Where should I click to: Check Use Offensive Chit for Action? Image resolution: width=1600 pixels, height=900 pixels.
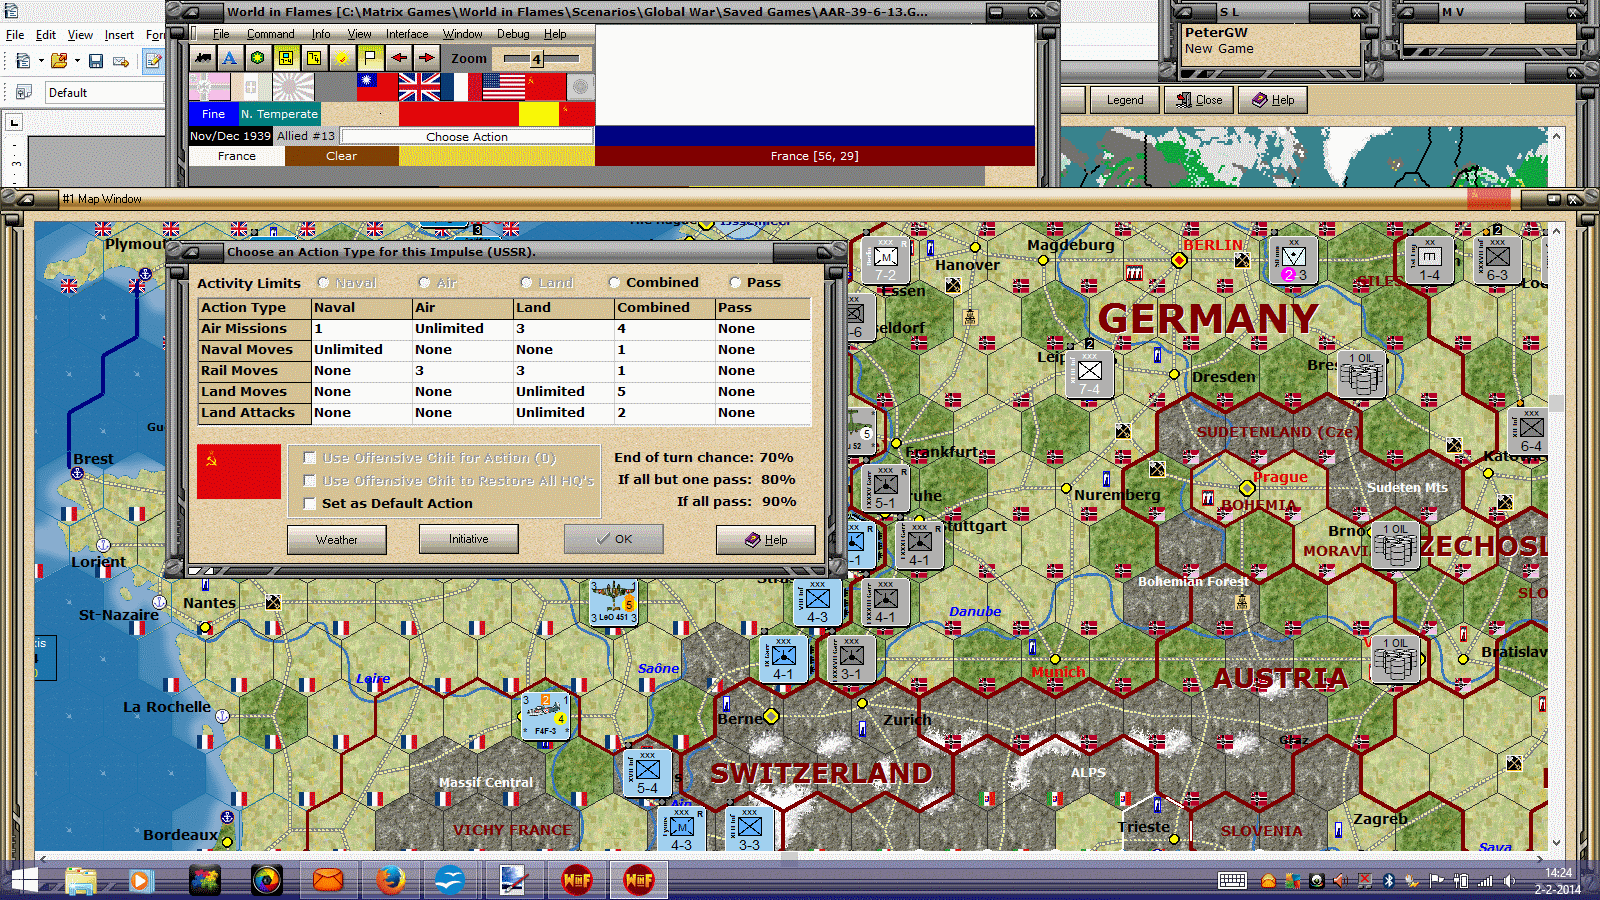click(x=310, y=458)
